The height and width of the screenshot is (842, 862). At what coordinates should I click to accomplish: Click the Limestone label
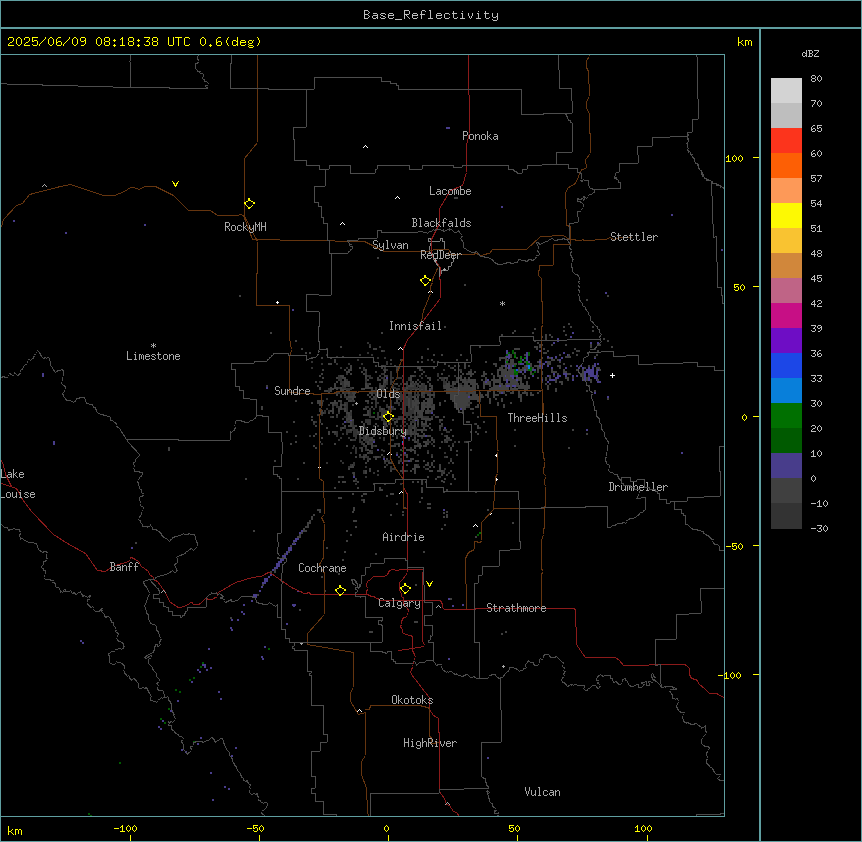point(153,356)
